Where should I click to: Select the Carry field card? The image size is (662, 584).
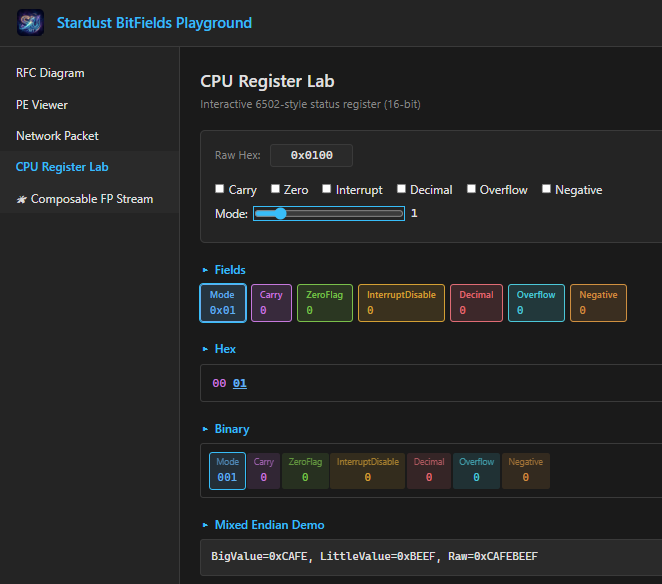point(271,303)
